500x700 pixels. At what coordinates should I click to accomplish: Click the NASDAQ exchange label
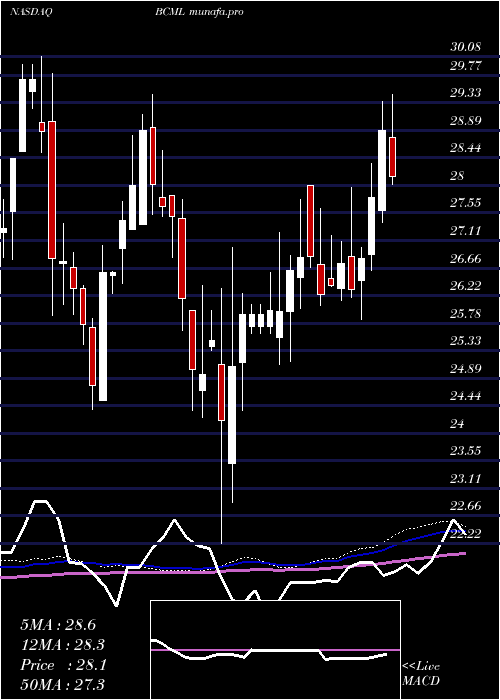[x=32, y=12]
